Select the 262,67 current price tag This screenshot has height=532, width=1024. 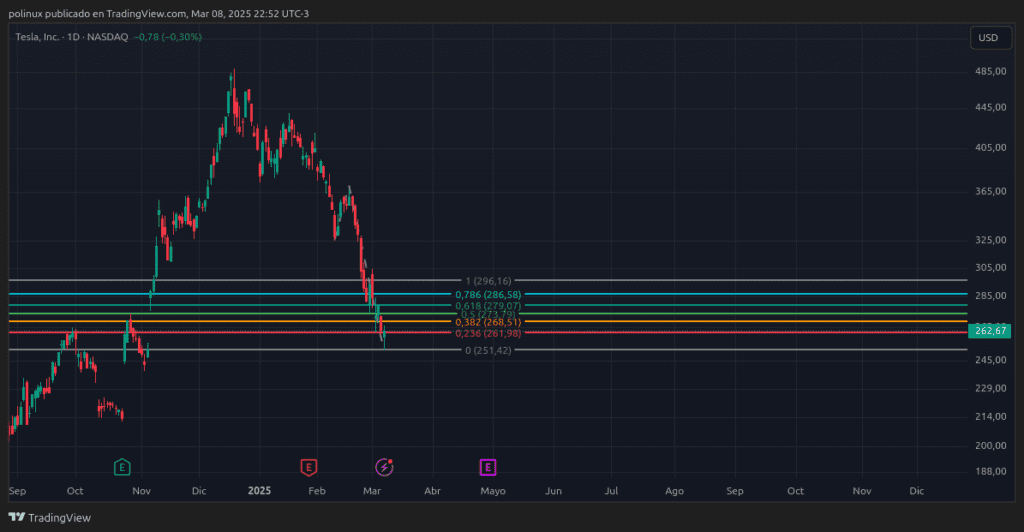990,331
